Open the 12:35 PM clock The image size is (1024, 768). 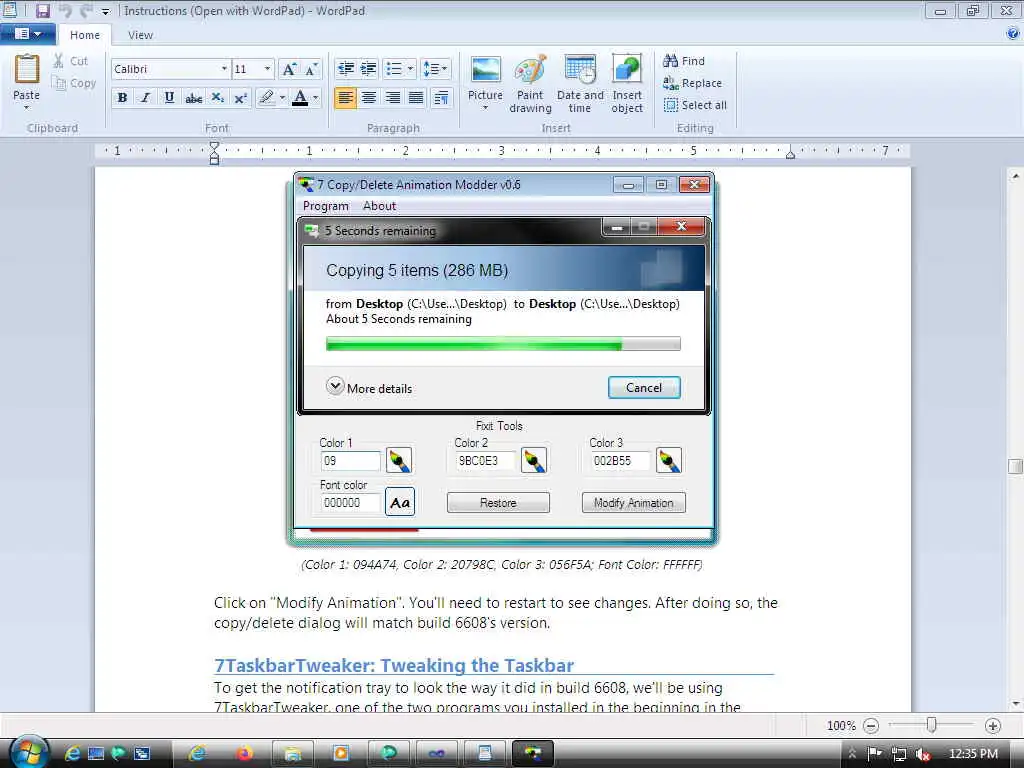pos(973,754)
